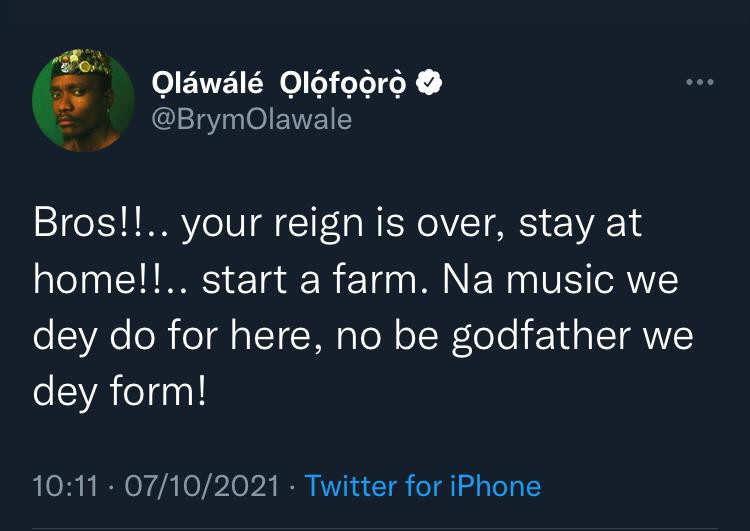
Task: Click the 10:11 timestamp
Action: (65, 486)
